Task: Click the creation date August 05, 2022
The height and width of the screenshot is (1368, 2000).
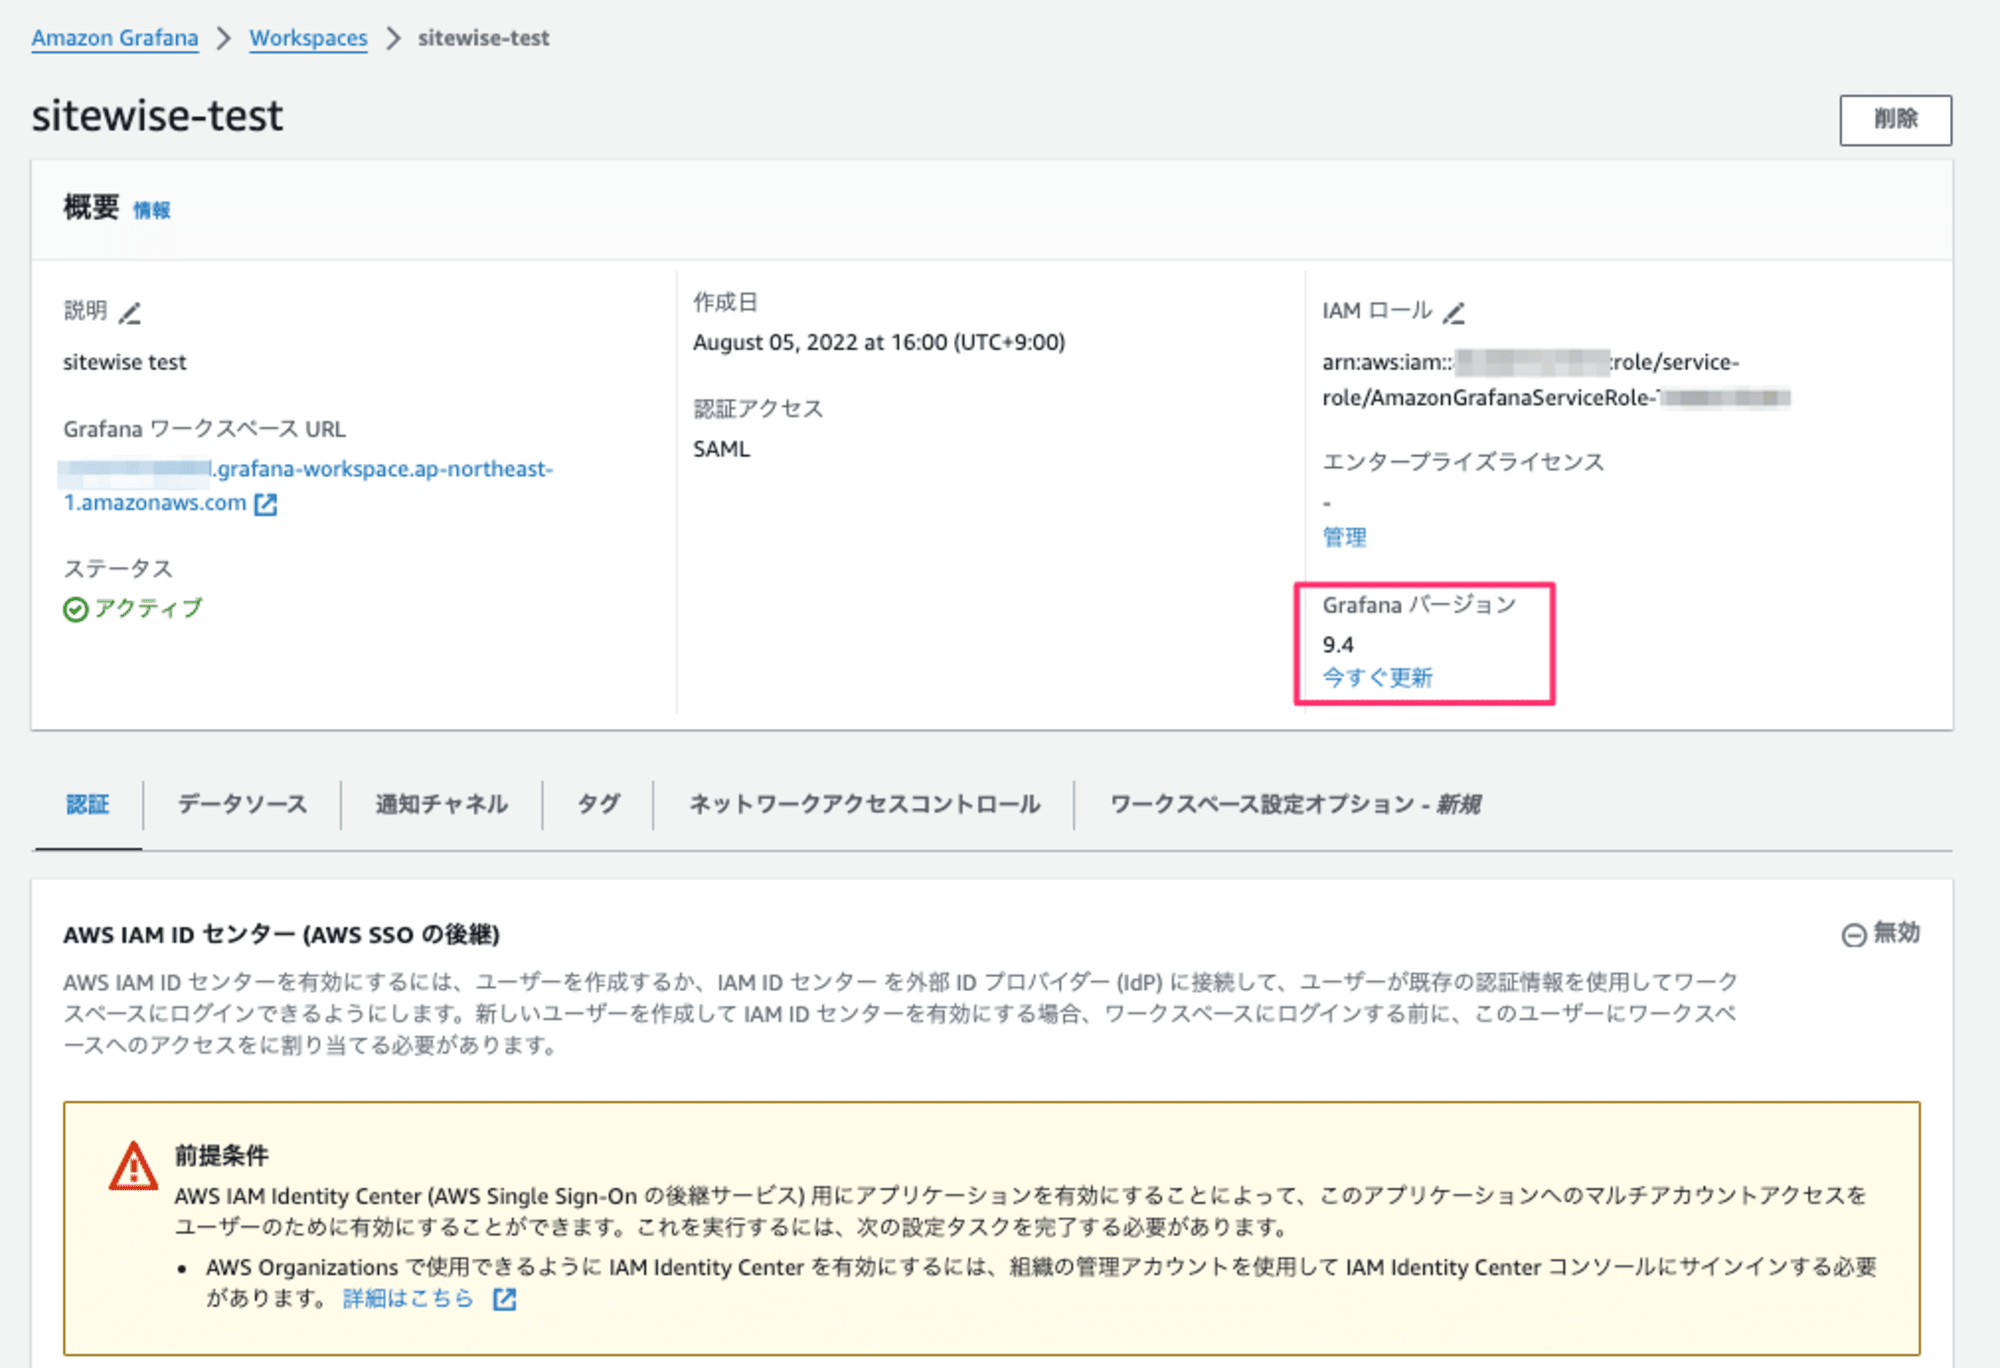Action: click(x=879, y=342)
